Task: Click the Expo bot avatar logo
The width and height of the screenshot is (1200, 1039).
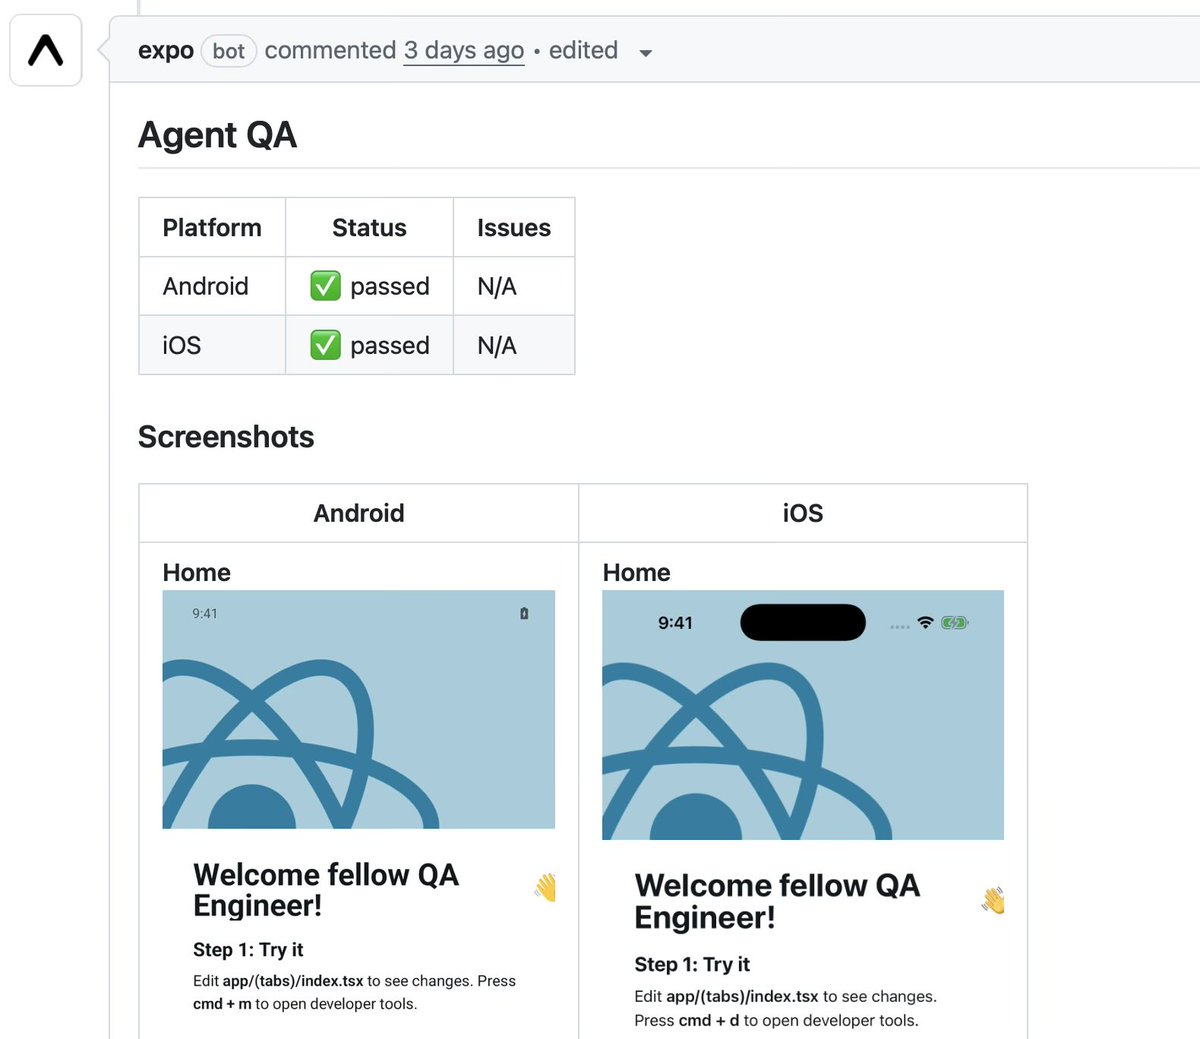Action: [x=46, y=50]
